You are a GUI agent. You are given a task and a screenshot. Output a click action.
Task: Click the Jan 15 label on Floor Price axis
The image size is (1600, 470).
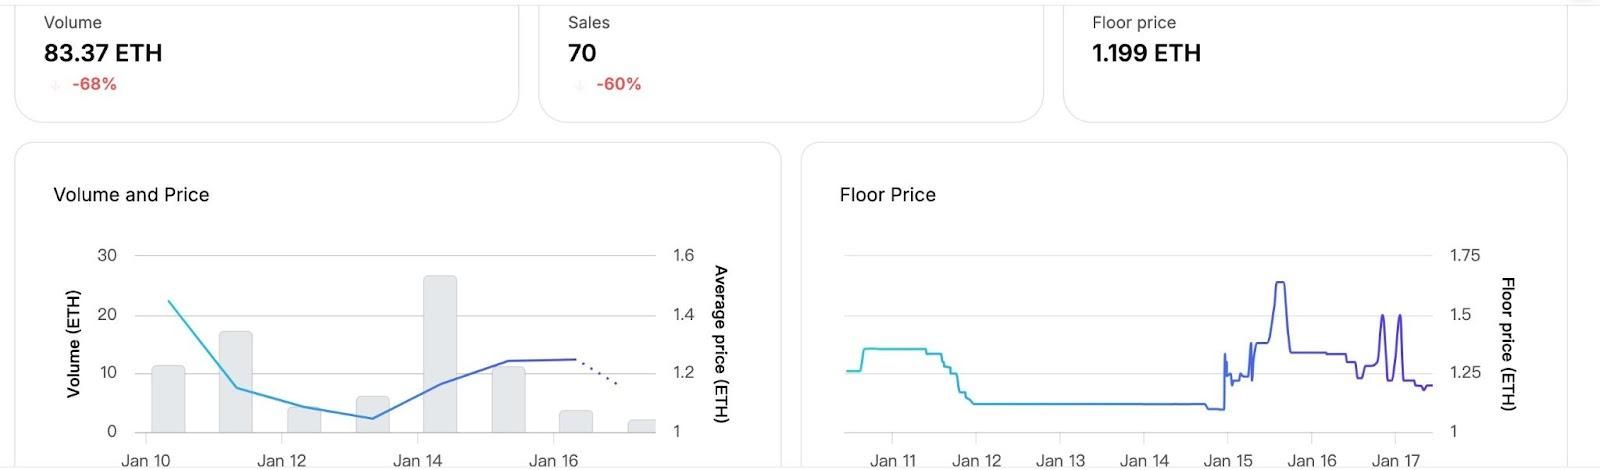click(1228, 460)
